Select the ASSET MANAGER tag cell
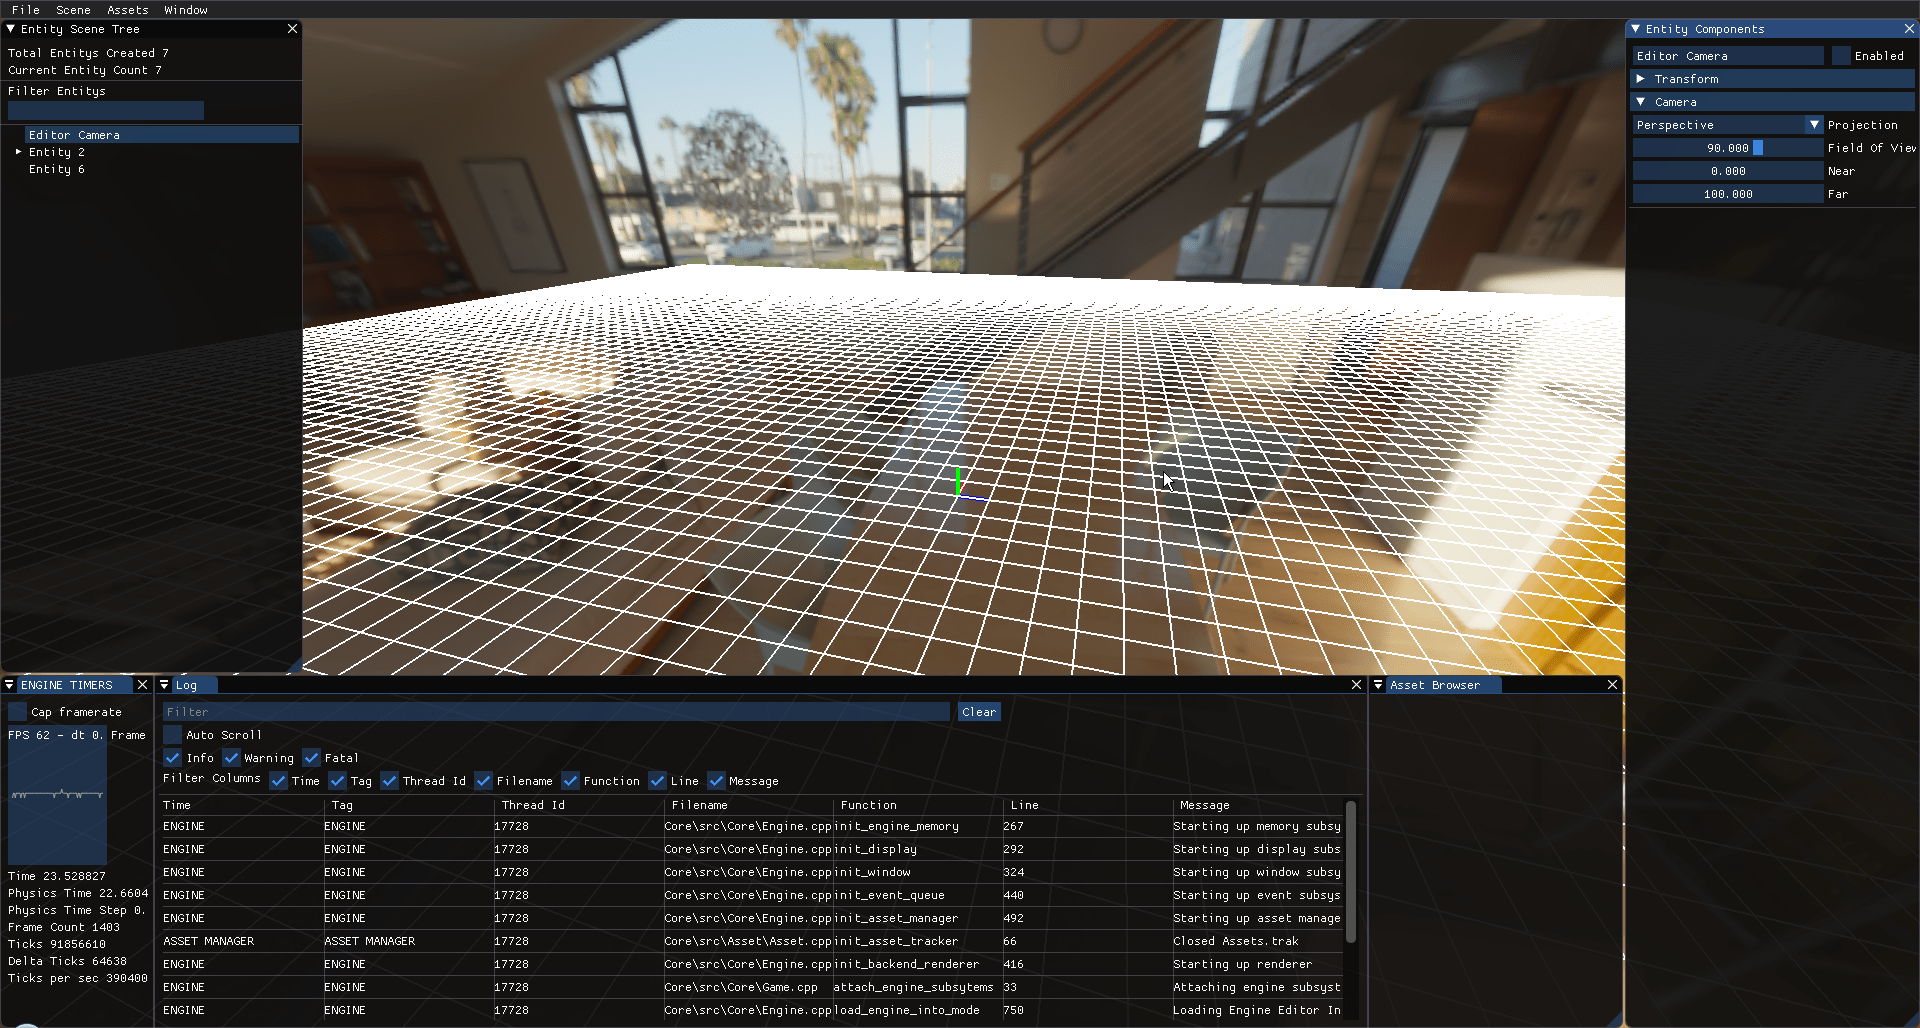 click(369, 942)
